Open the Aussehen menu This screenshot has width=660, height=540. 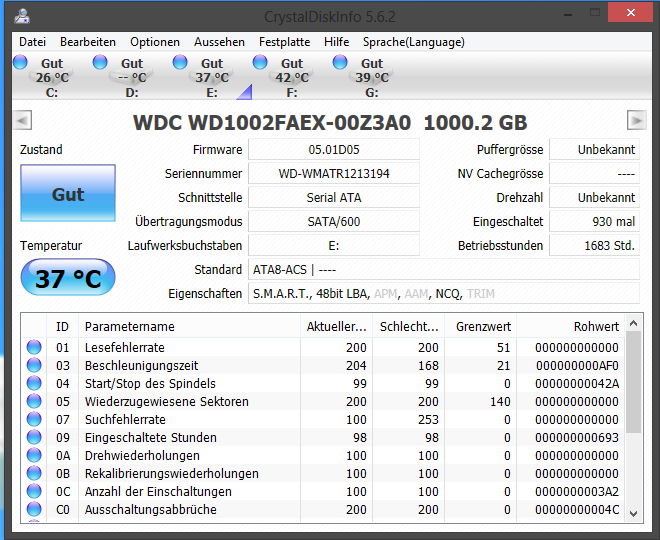219,42
